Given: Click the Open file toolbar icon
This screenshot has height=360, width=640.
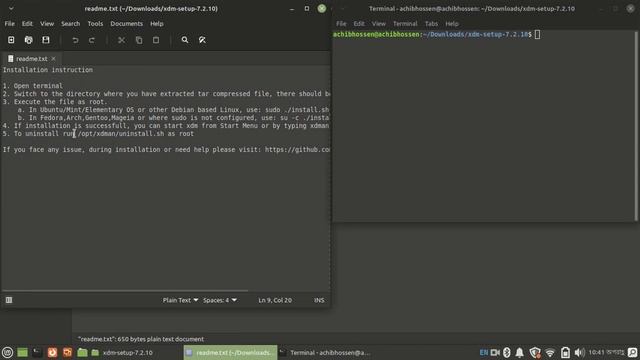Looking at the screenshot, I should [29, 40].
